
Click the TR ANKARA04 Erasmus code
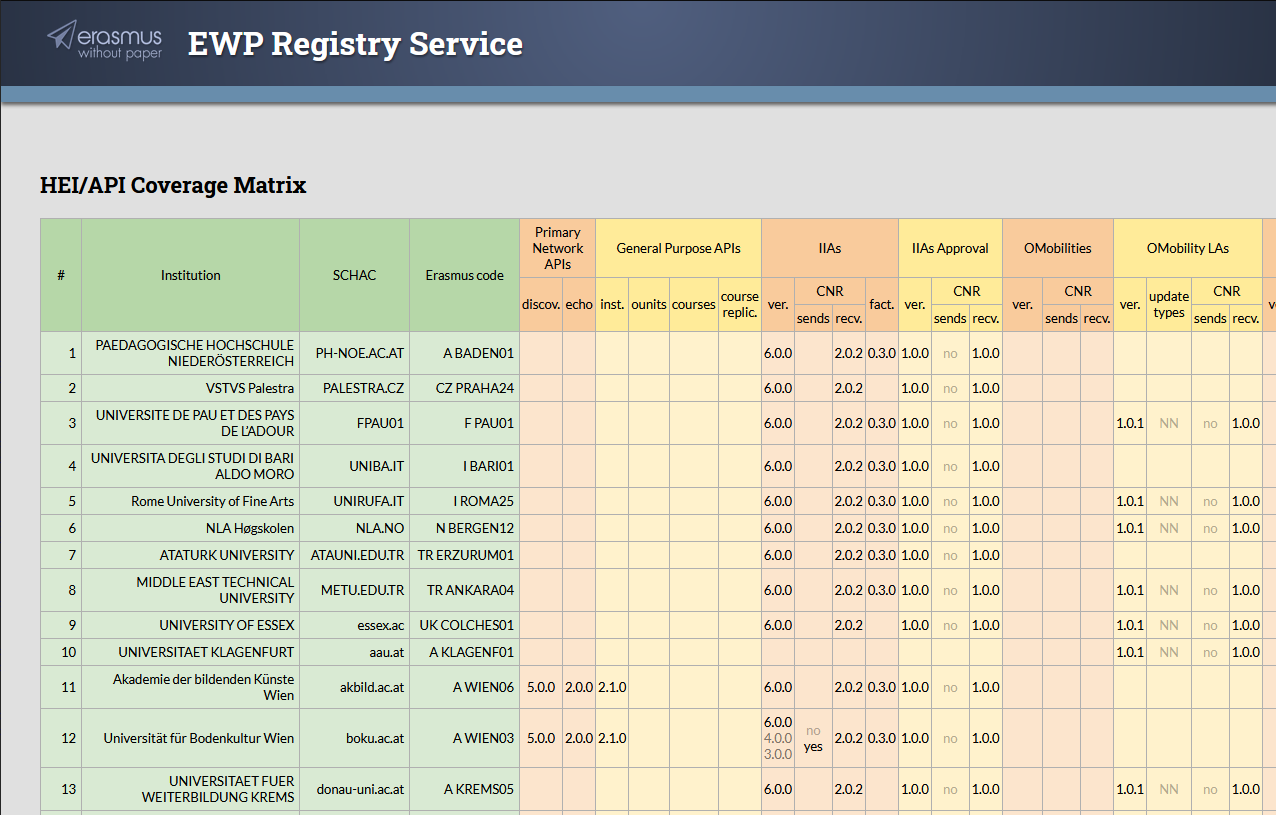pos(464,590)
